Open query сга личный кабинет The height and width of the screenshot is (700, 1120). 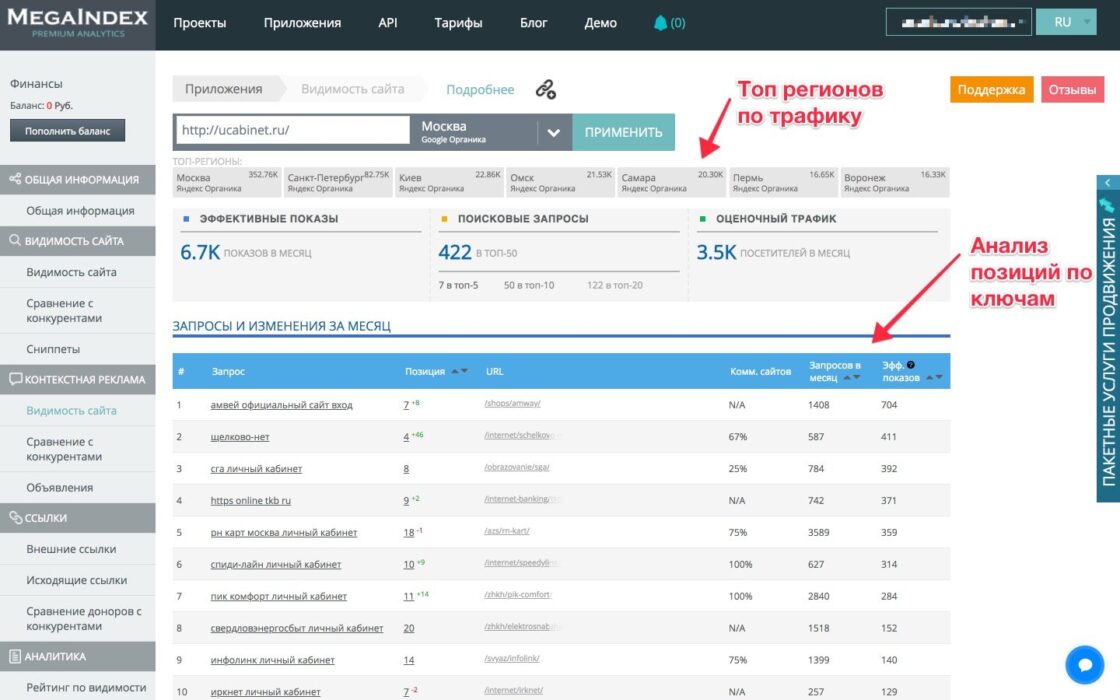click(x=256, y=469)
